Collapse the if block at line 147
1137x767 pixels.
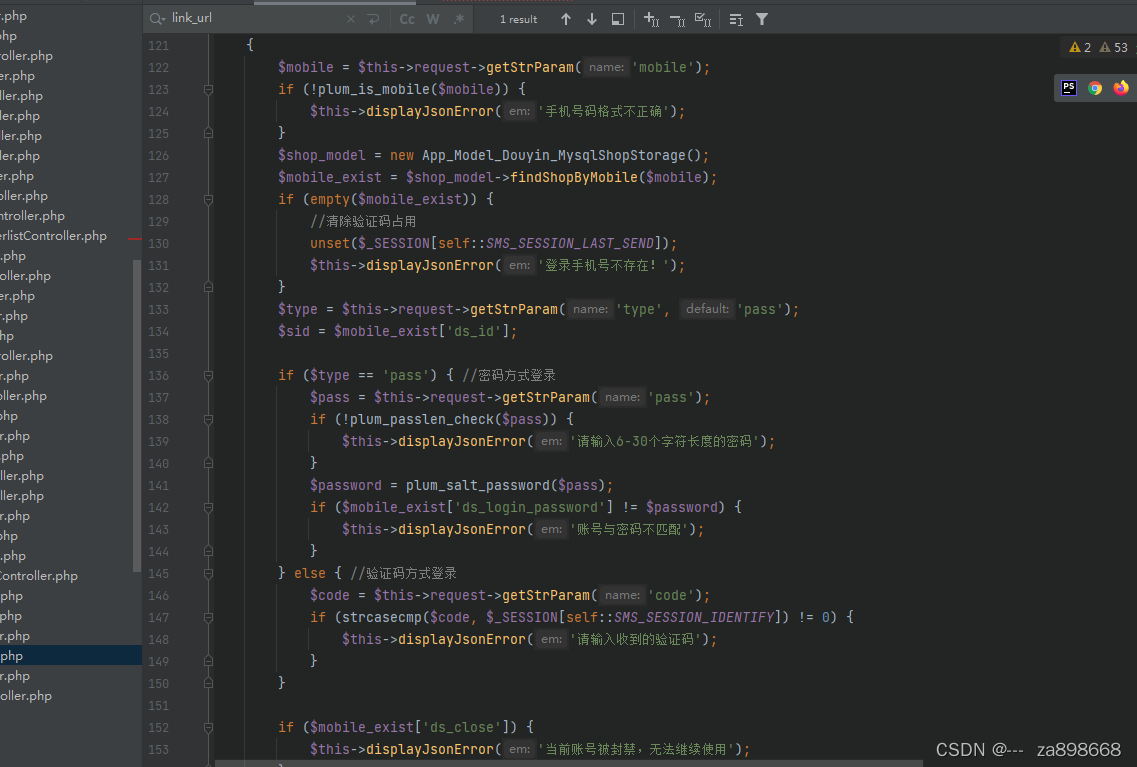(208, 618)
